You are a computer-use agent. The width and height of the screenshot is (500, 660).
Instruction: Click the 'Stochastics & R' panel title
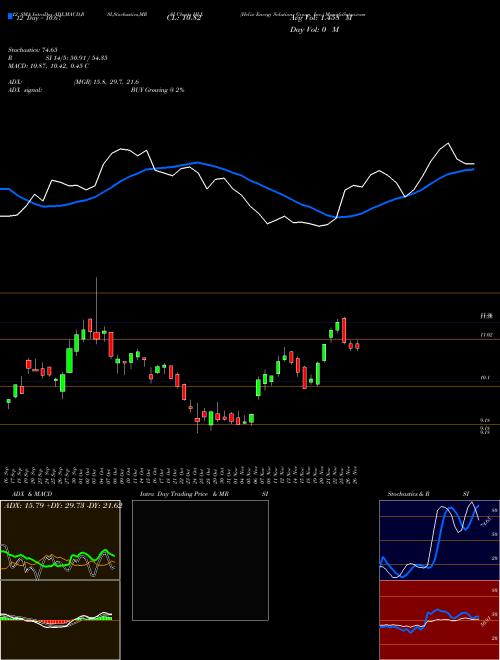[408, 494]
